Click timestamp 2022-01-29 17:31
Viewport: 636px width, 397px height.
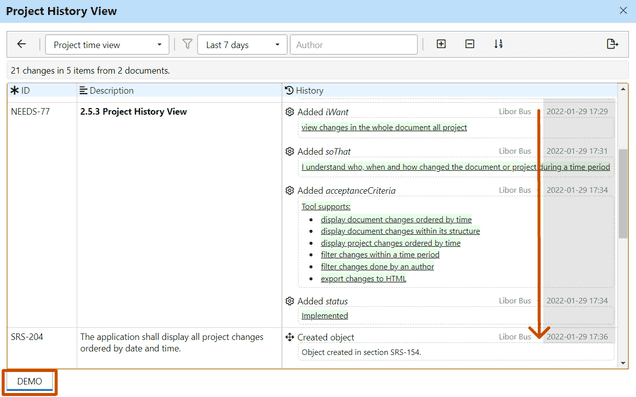(x=577, y=151)
